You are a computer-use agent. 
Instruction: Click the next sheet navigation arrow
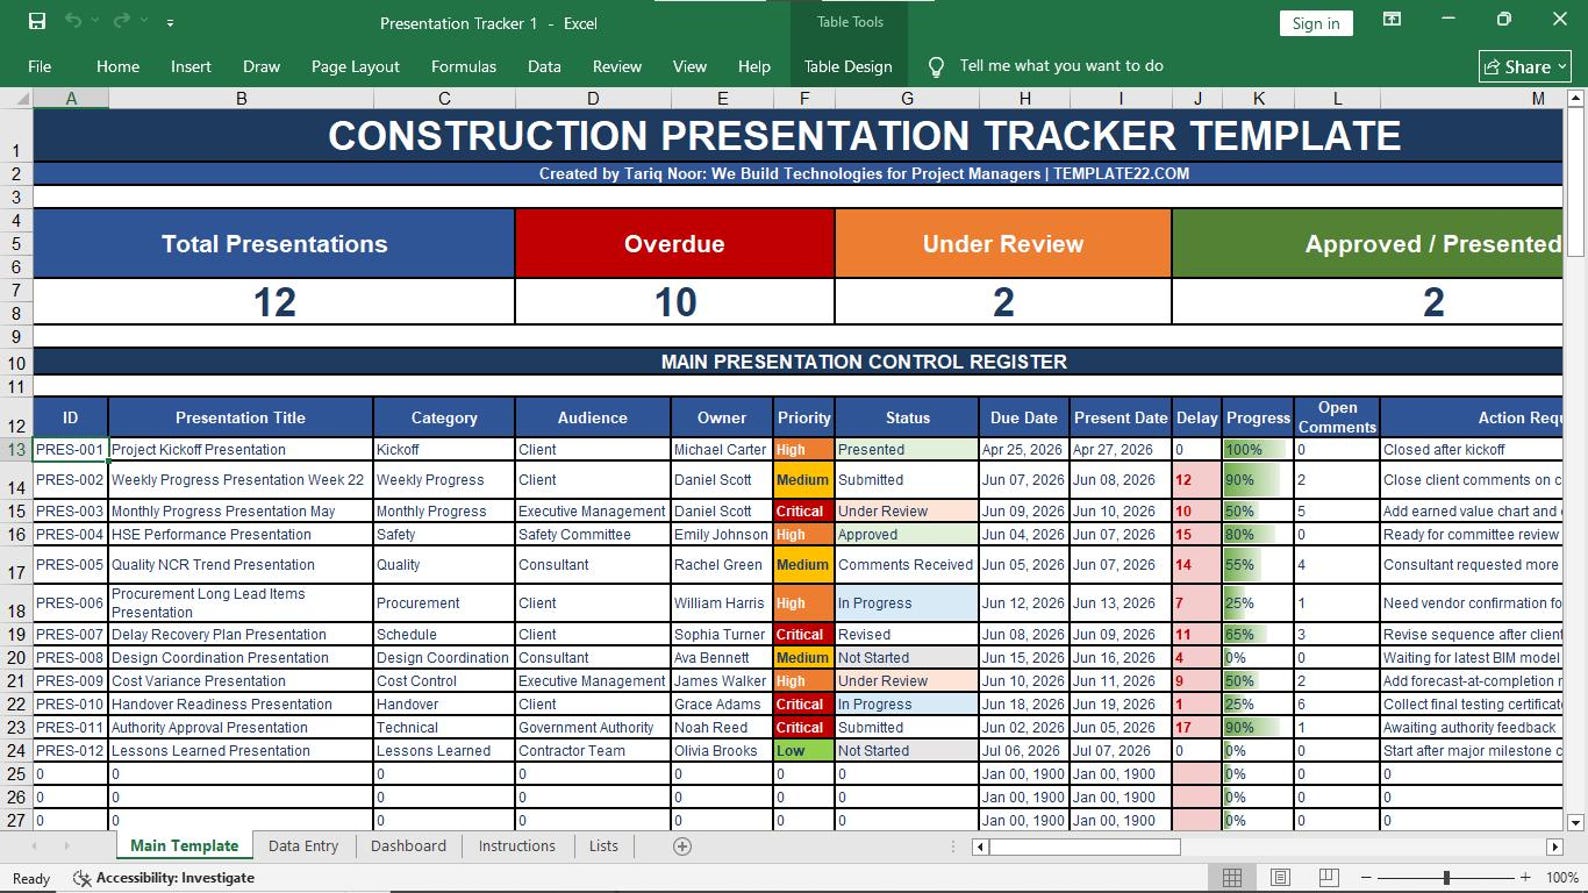click(67, 846)
